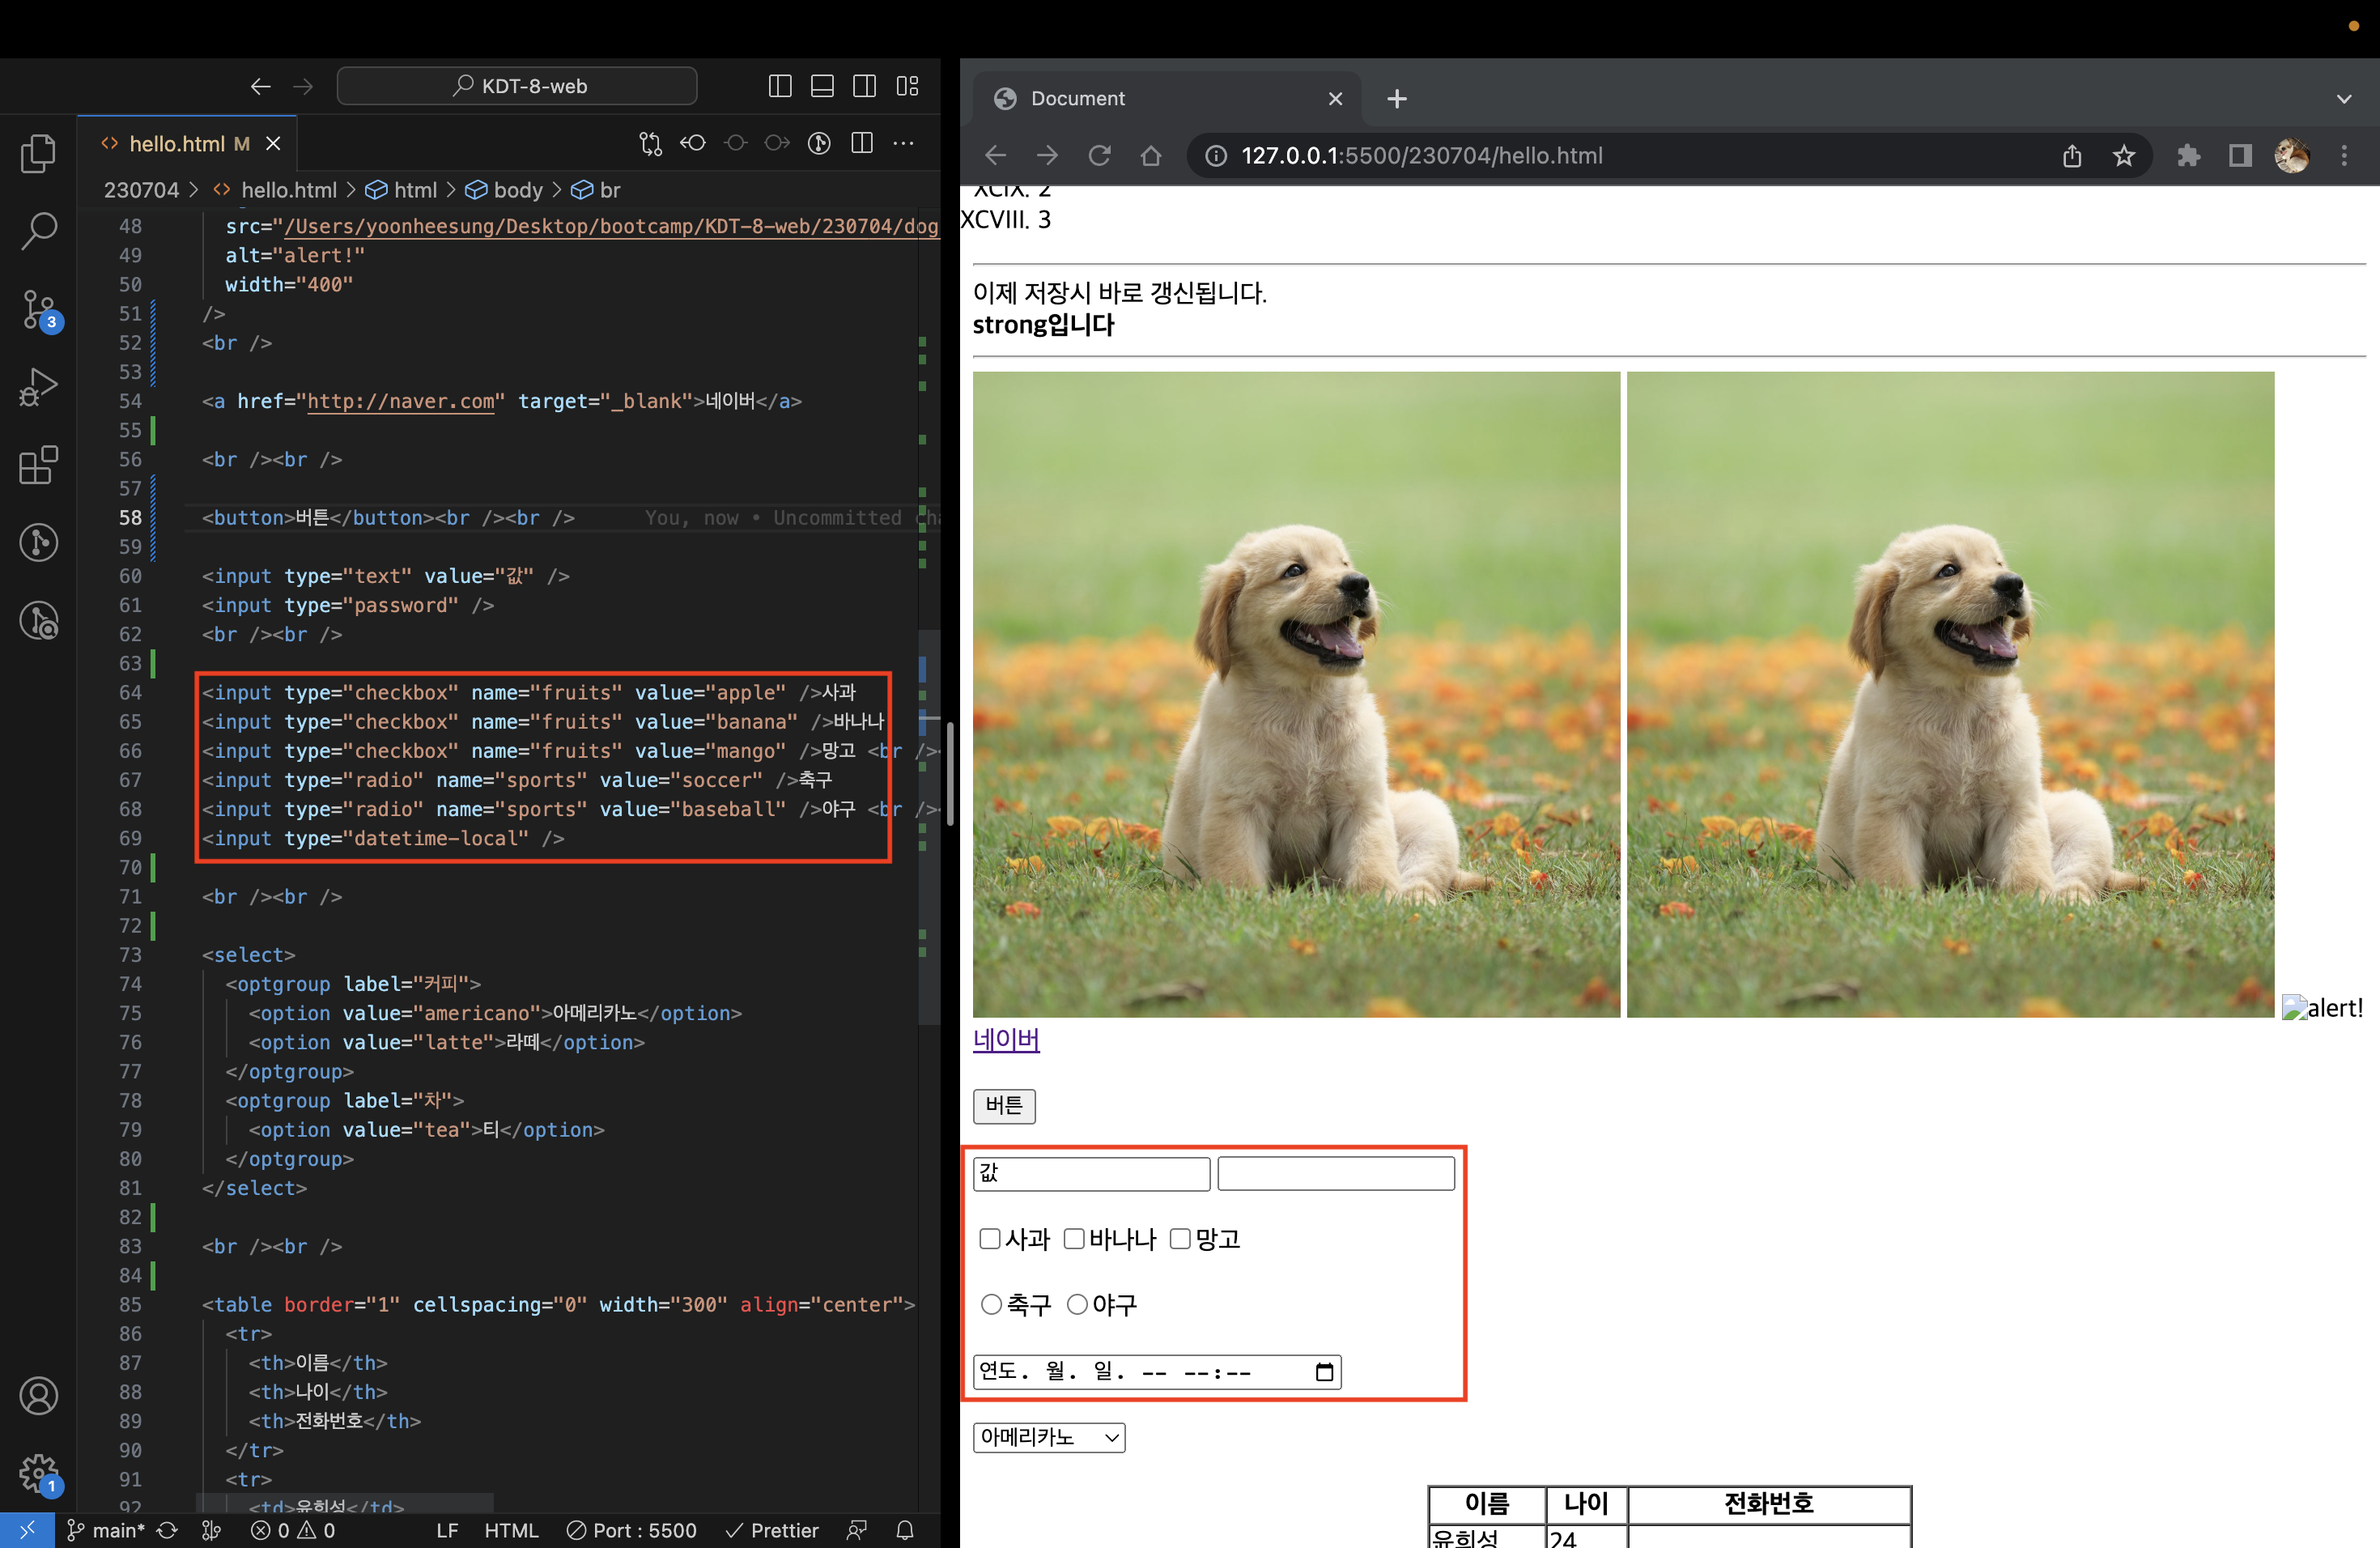Click the Open Changes compare icon in editor toolbar
The image size is (2380, 1548).
[650, 144]
